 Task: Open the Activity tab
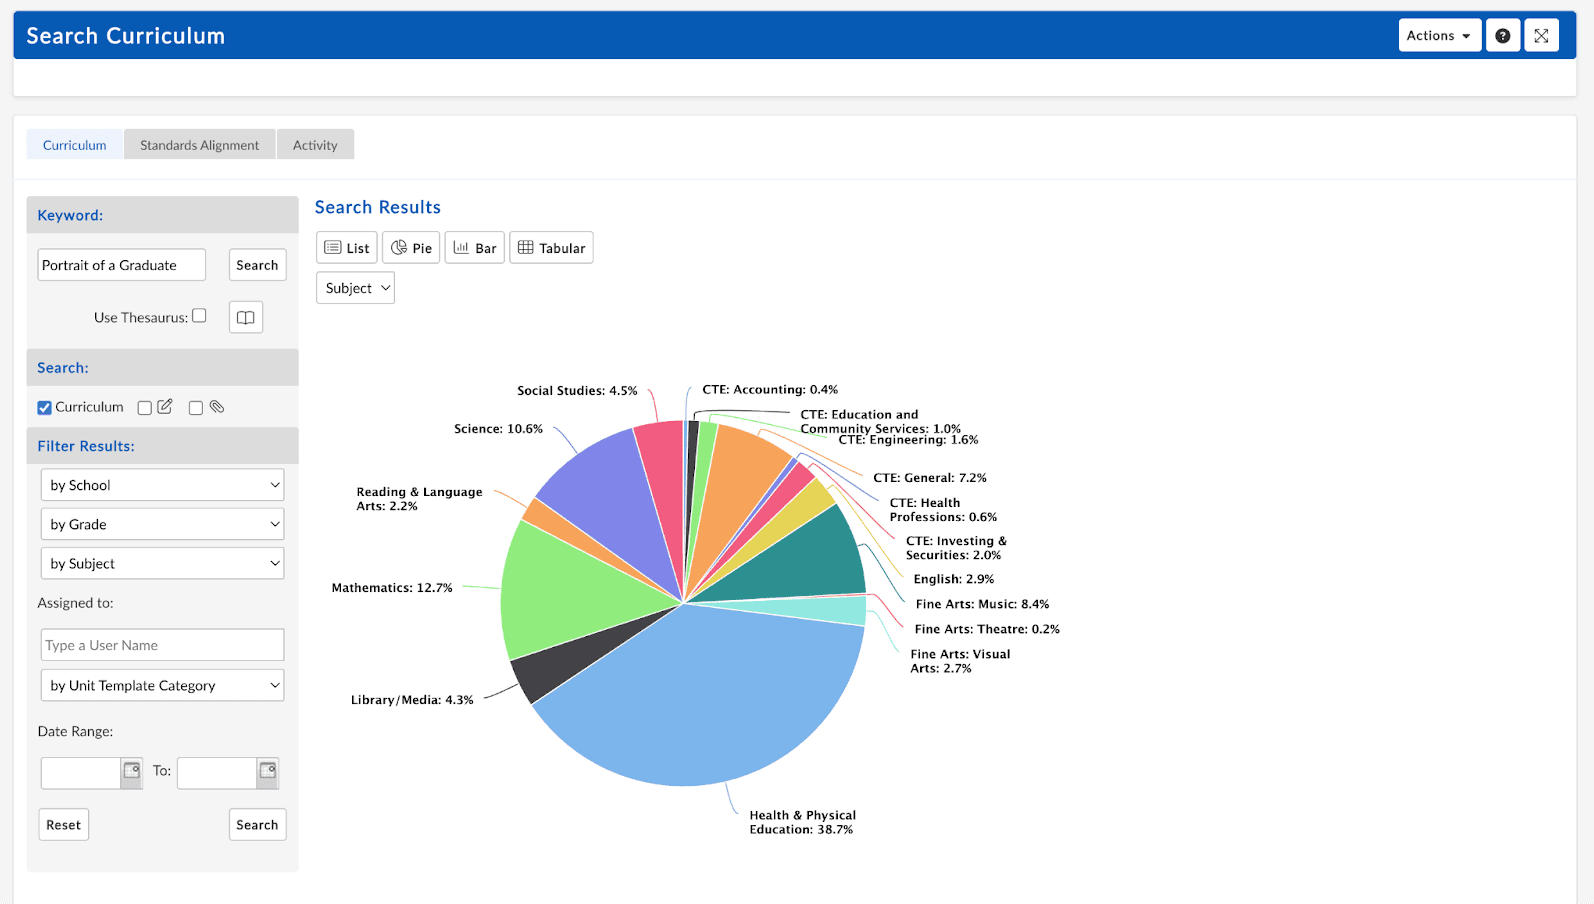tap(315, 145)
